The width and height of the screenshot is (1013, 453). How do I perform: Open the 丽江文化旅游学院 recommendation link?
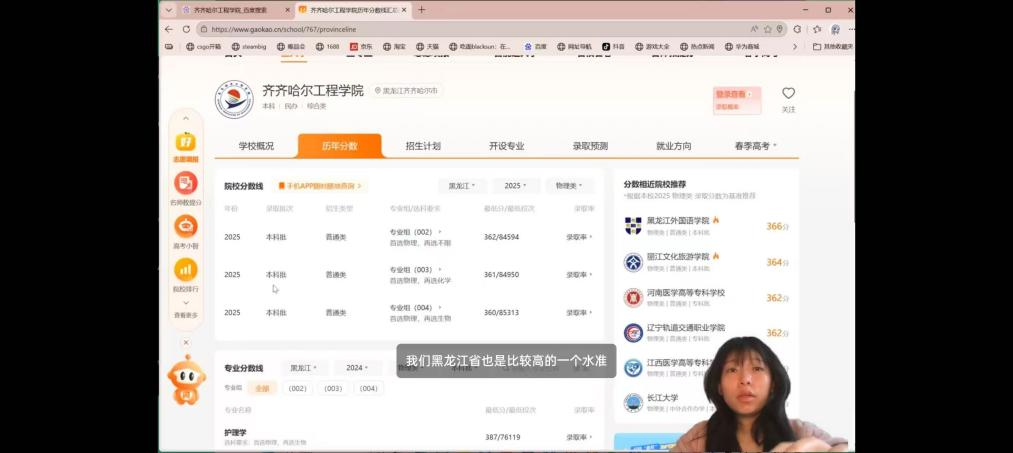(x=678, y=256)
